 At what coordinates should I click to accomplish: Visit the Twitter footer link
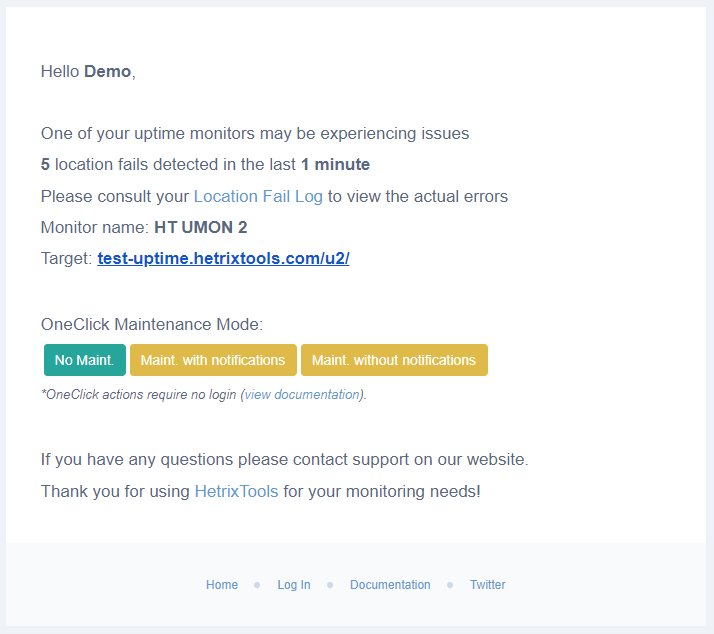coord(488,585)
